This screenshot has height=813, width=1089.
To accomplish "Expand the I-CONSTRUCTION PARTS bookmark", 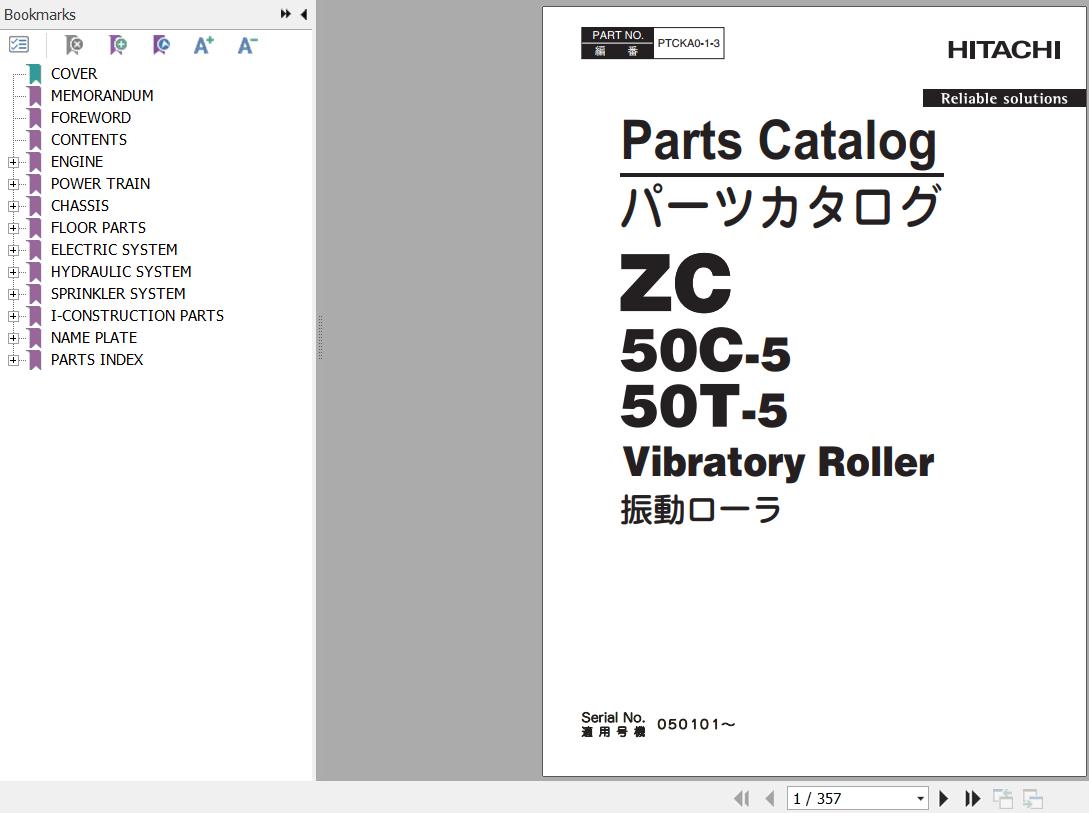I will (x=13, y=316).
